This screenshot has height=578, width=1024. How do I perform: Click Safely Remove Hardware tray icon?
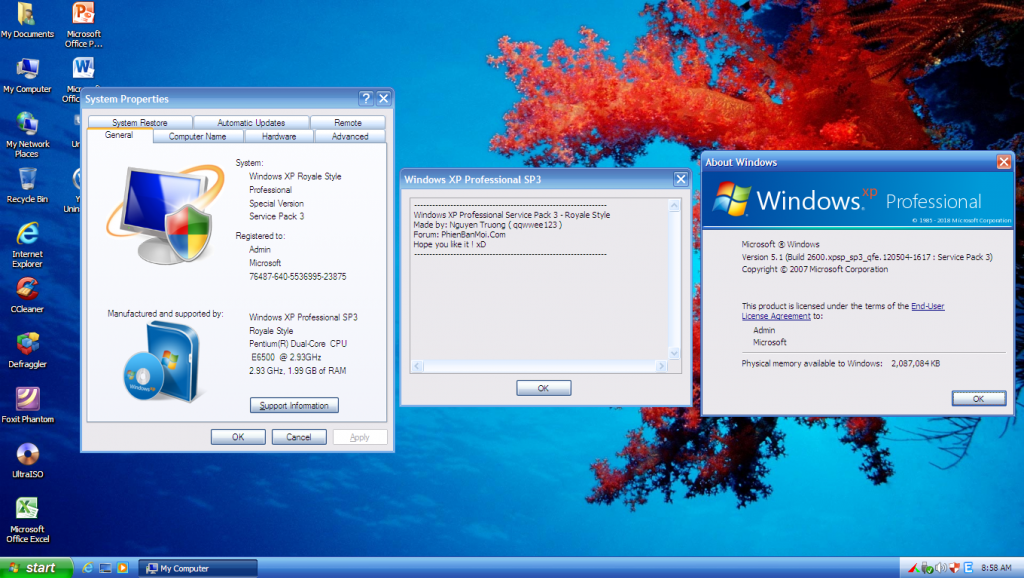(927, 568)
